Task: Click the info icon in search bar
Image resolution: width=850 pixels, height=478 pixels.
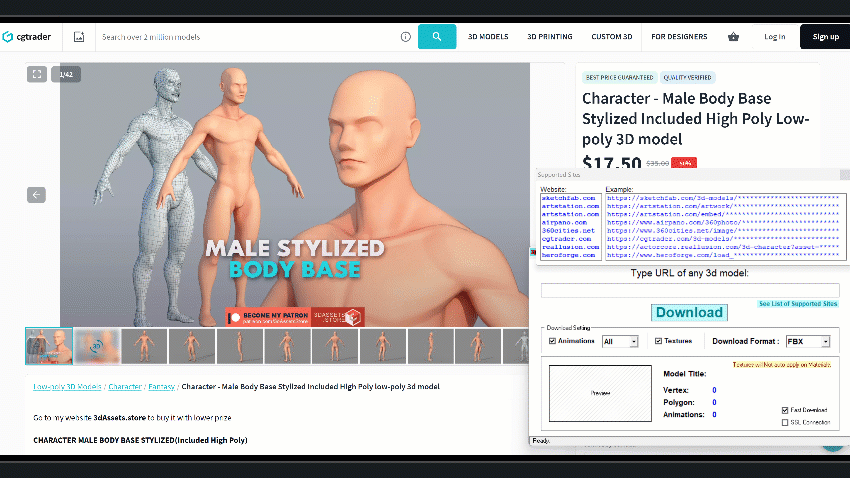Action: (x=405, y=37)
